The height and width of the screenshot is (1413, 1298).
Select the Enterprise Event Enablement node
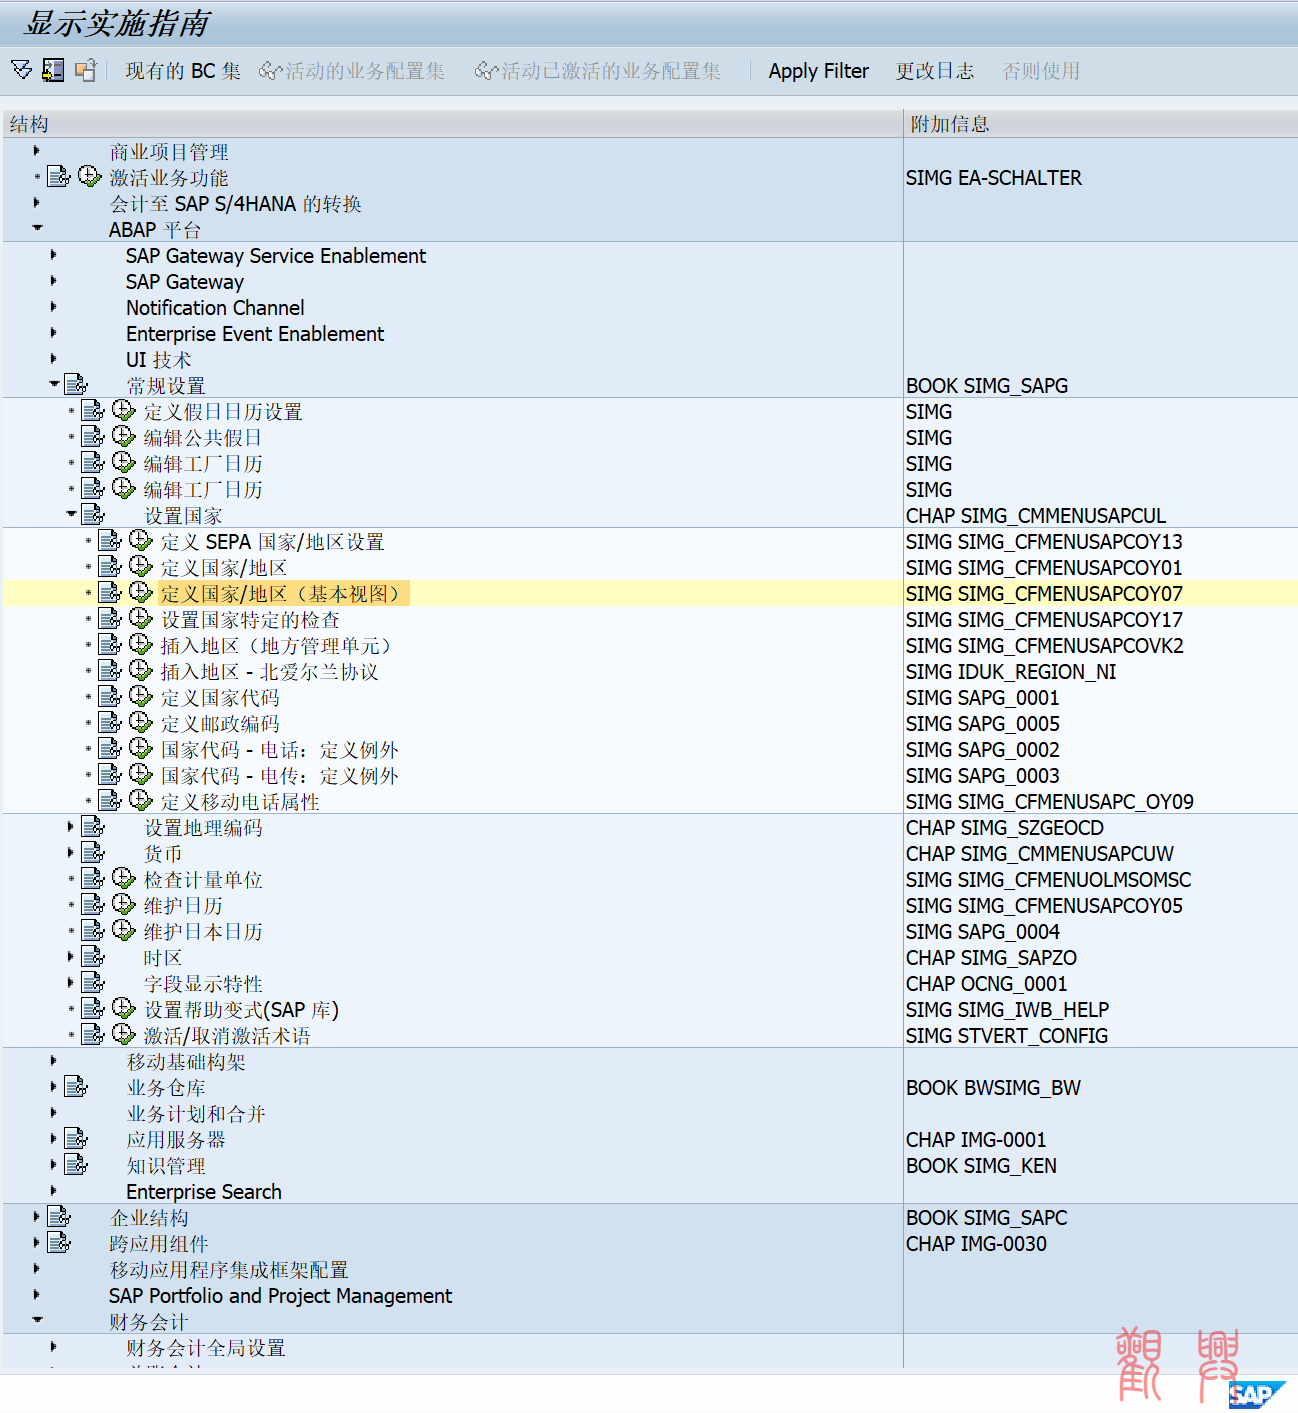click(x=255, y=334)
